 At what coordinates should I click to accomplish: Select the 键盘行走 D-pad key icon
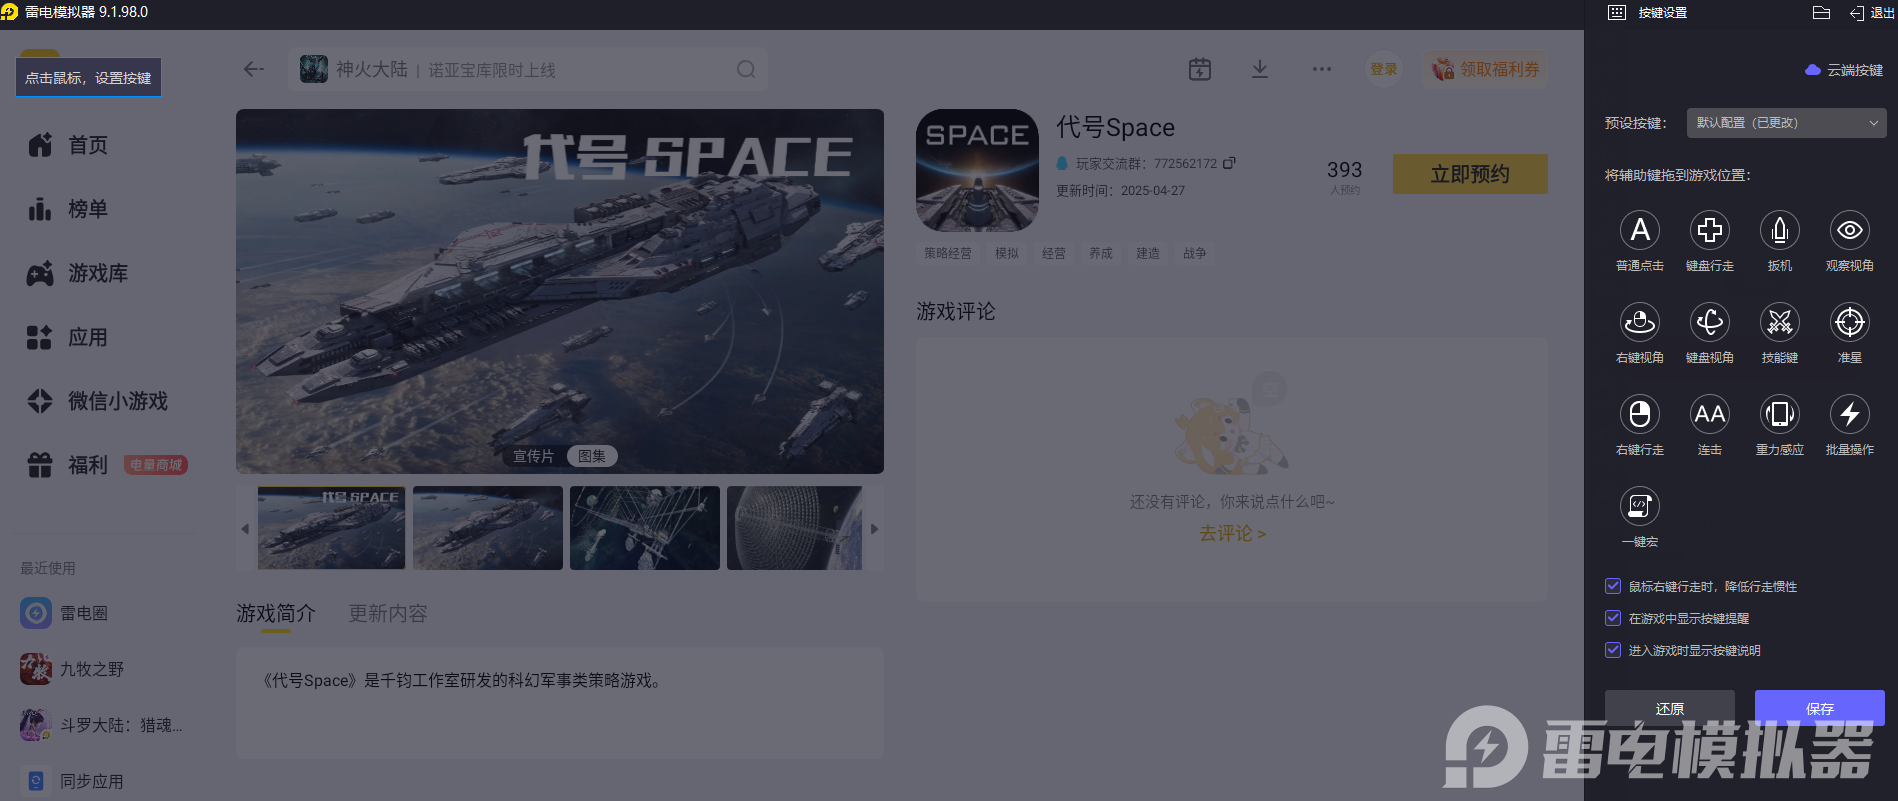click(x=1710, y=231)
